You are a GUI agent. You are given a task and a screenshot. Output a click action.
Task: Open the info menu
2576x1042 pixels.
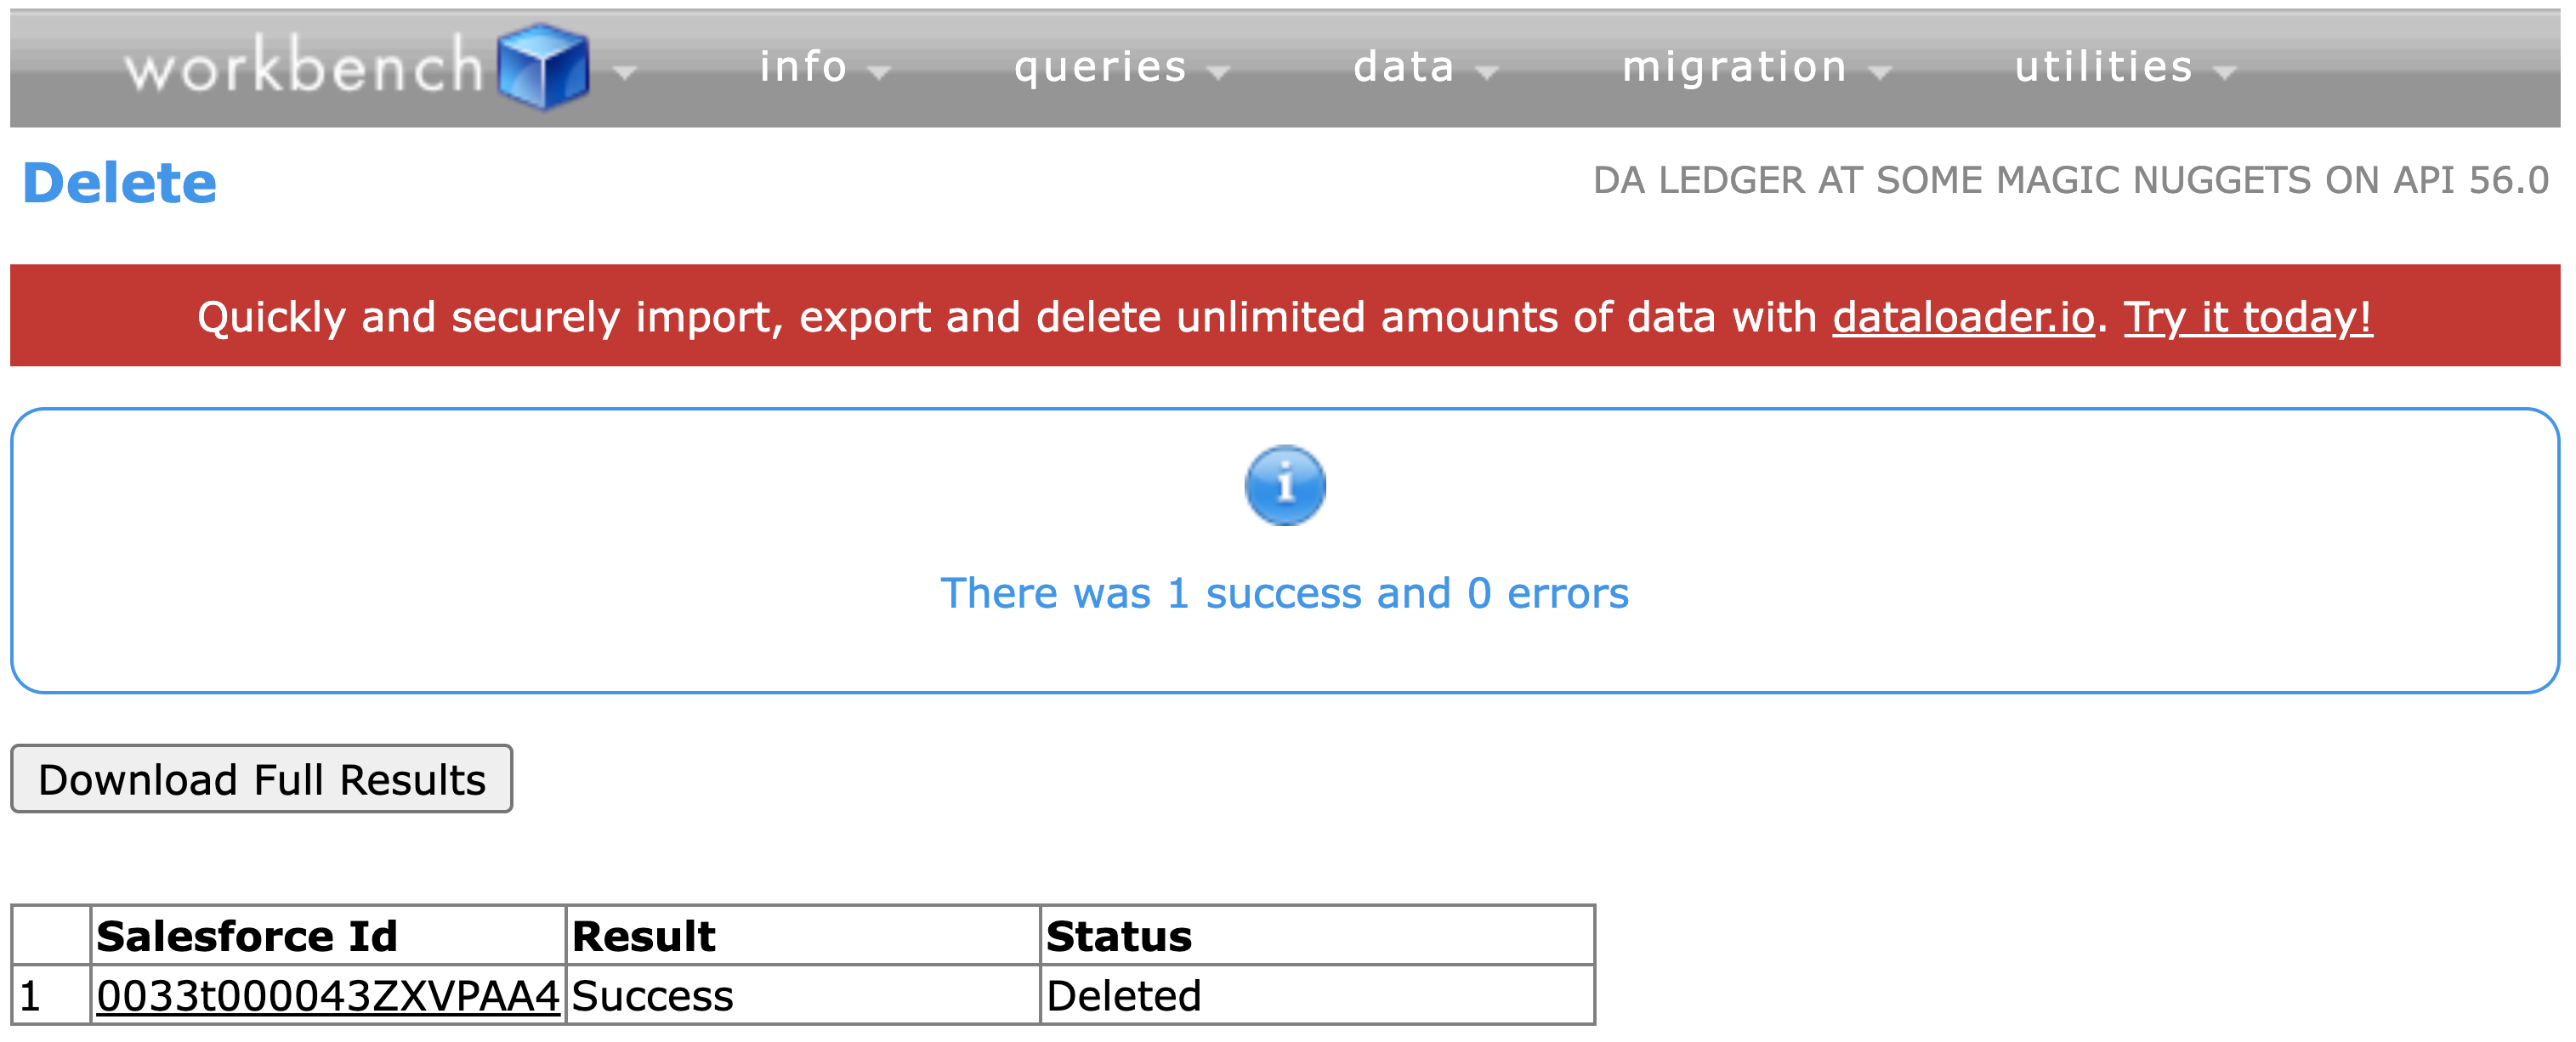click(x=803, y=67)
